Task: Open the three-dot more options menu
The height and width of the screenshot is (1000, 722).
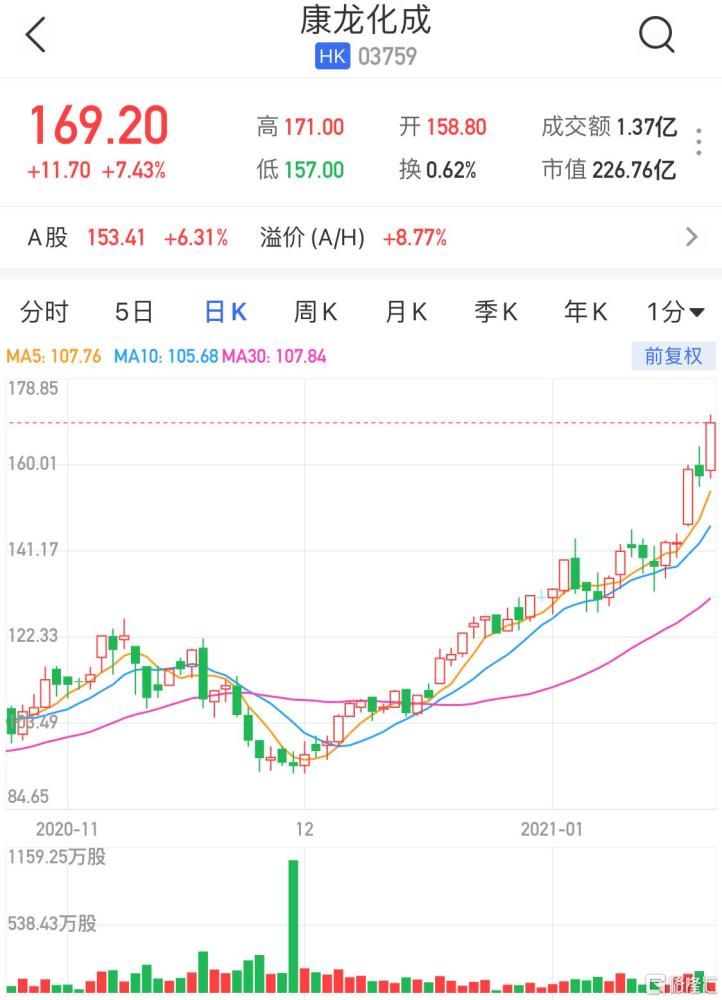Action: (x=699, y=142)
